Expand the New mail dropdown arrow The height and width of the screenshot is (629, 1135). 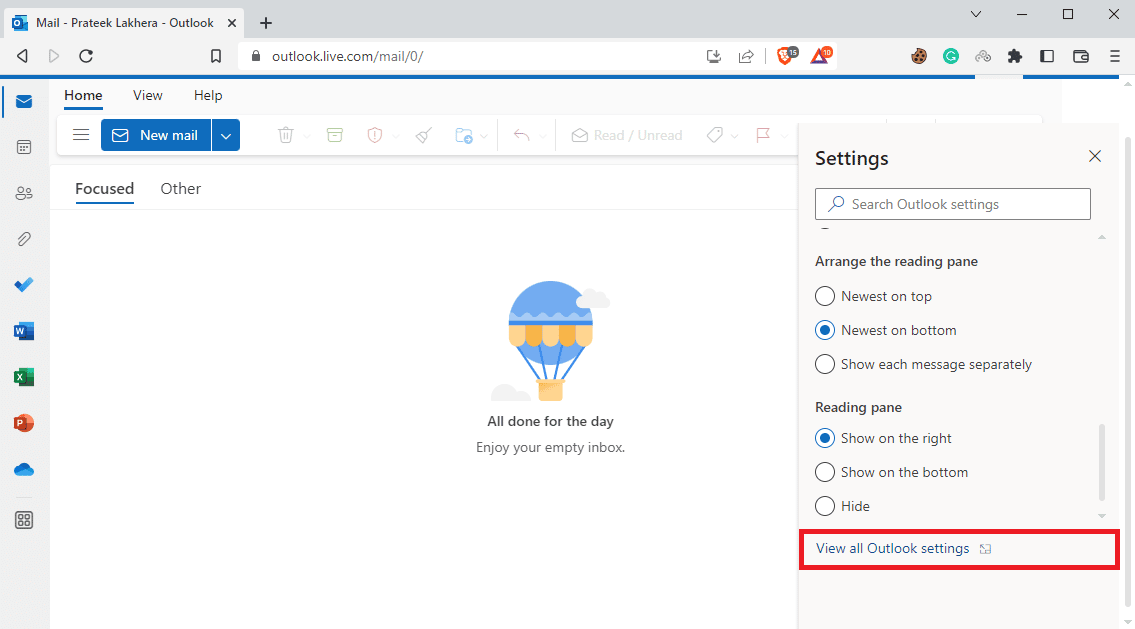point(226,135)
